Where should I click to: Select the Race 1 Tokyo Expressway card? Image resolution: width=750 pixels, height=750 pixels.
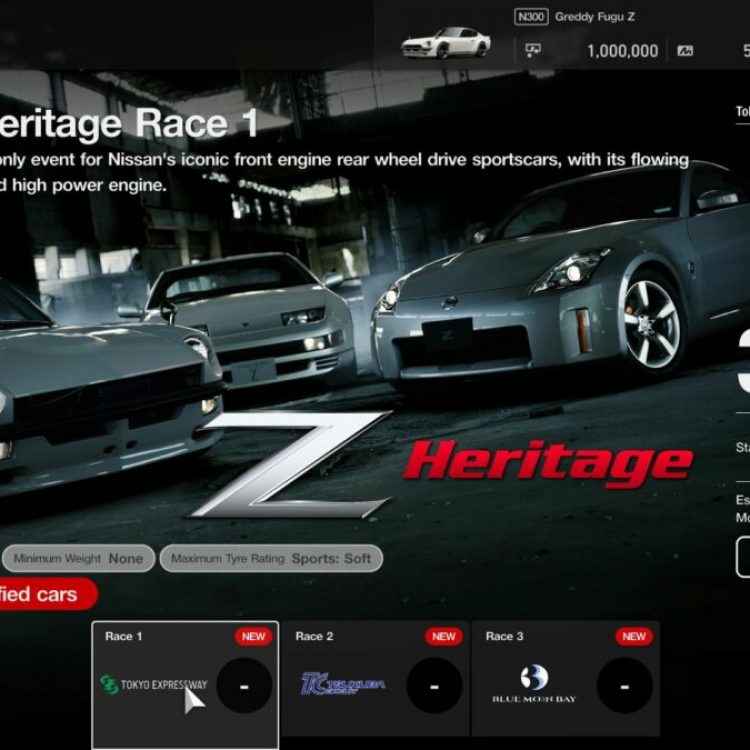coord(185,684)
